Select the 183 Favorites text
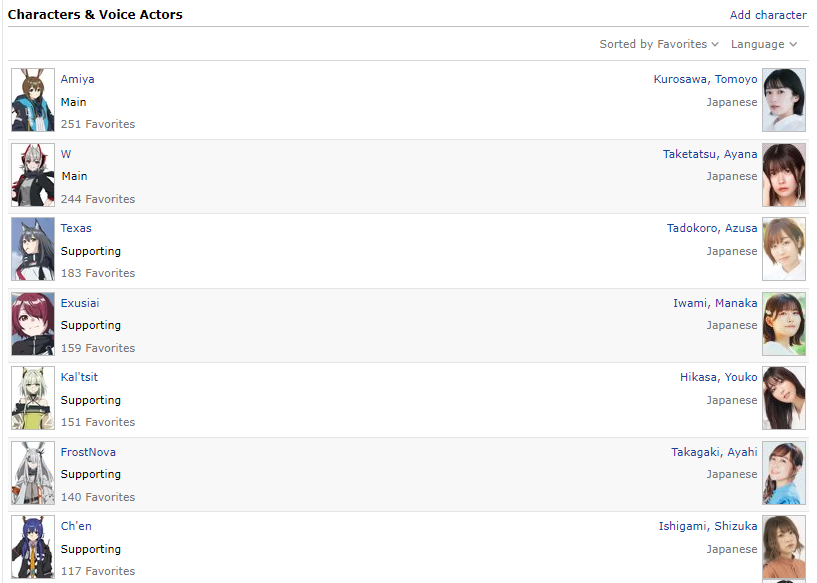 pyautogui.click(x=98, y=273)
